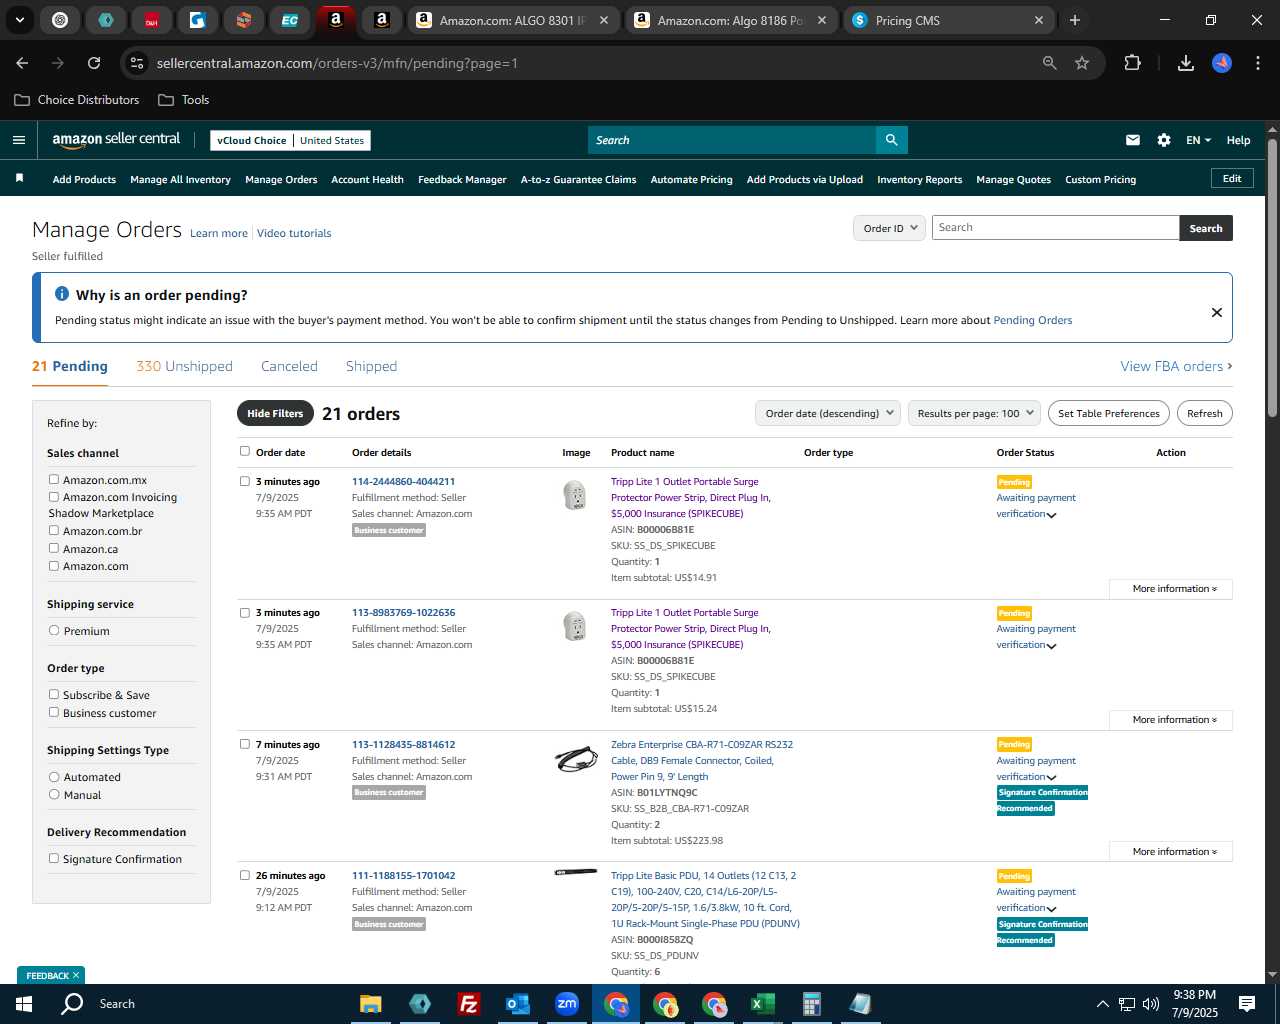1280x1024 pixels.
Task: Click the Zebra Enterprise cable product thumbnail
Action: pyautogui.click(x=576, y=759)
